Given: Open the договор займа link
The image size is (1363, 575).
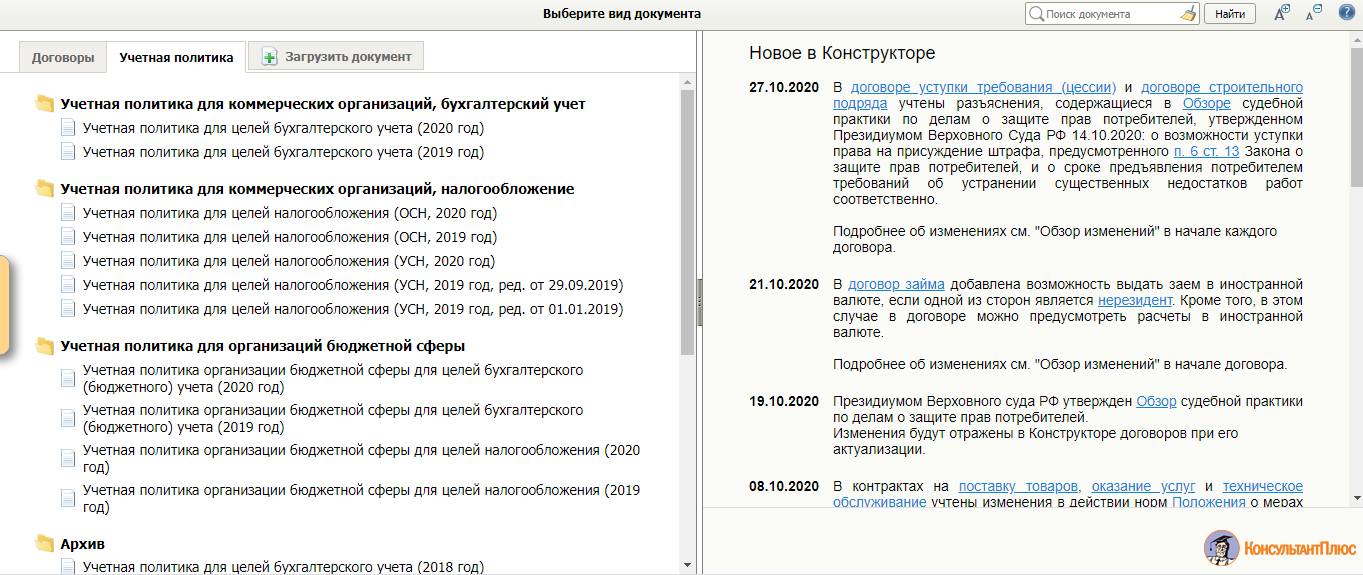Looking at the screenshot, I should click(896, 284).
